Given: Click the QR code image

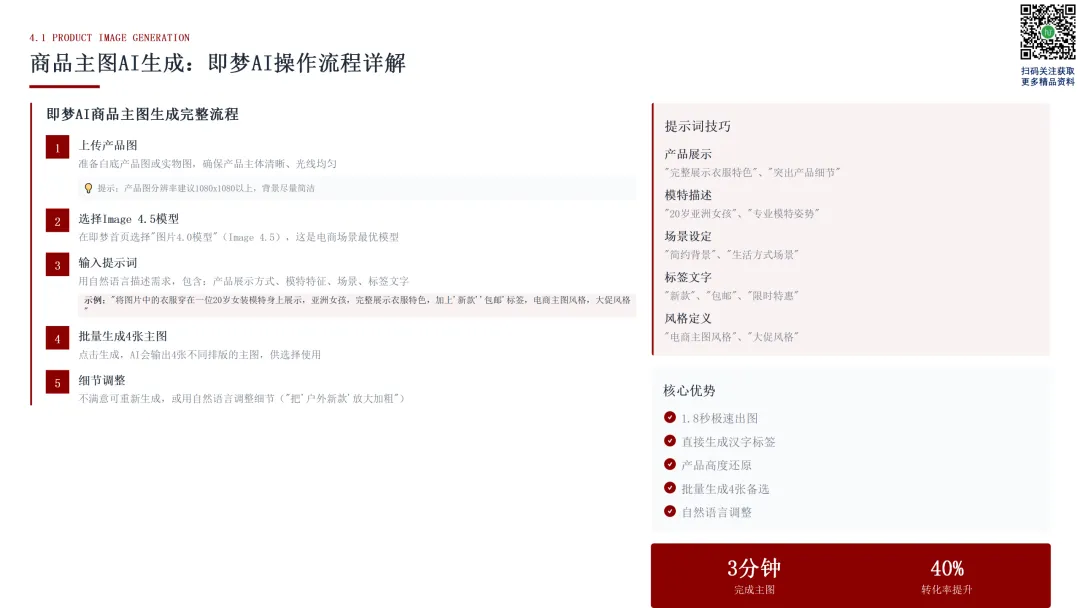Looking at the screenshot, I should (x=1047, y=32).
